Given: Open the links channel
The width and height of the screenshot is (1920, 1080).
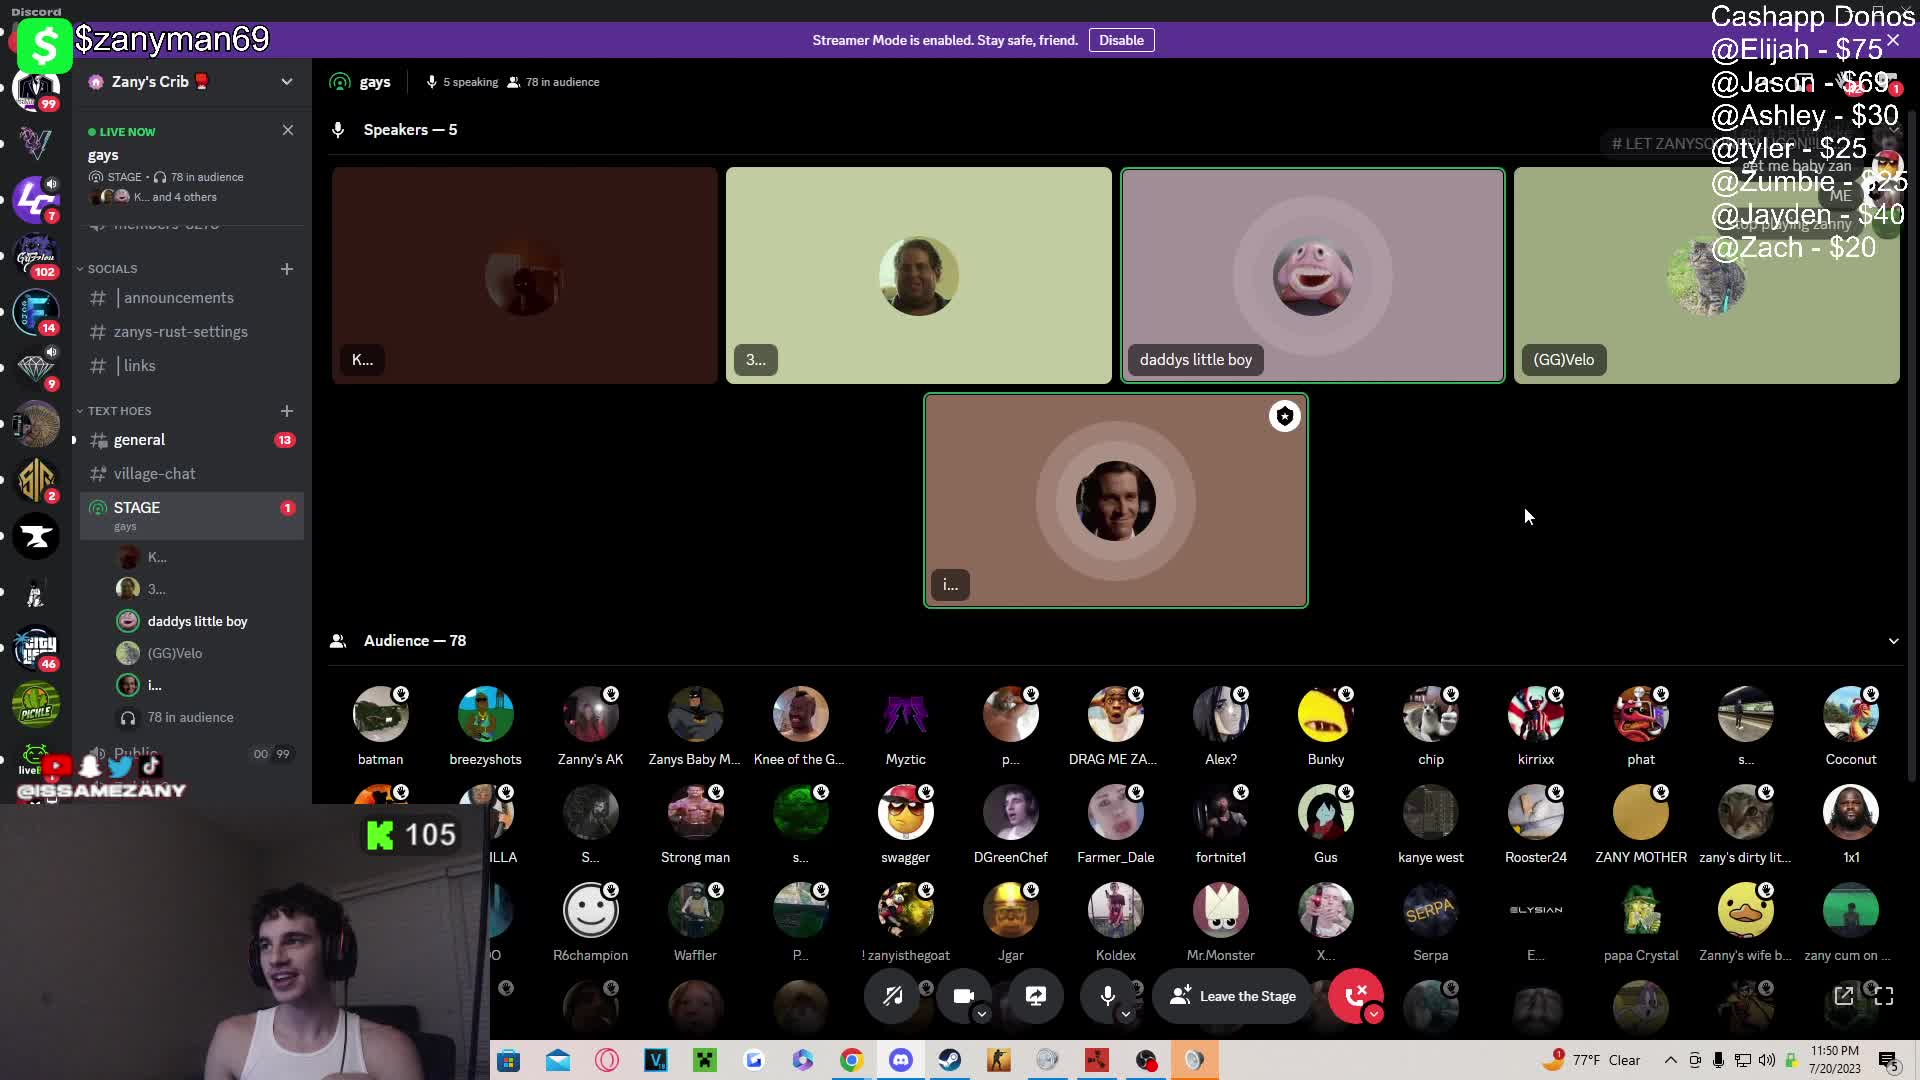Looking at the screenshot, I should pyautogui.click(x=191, y=366).
